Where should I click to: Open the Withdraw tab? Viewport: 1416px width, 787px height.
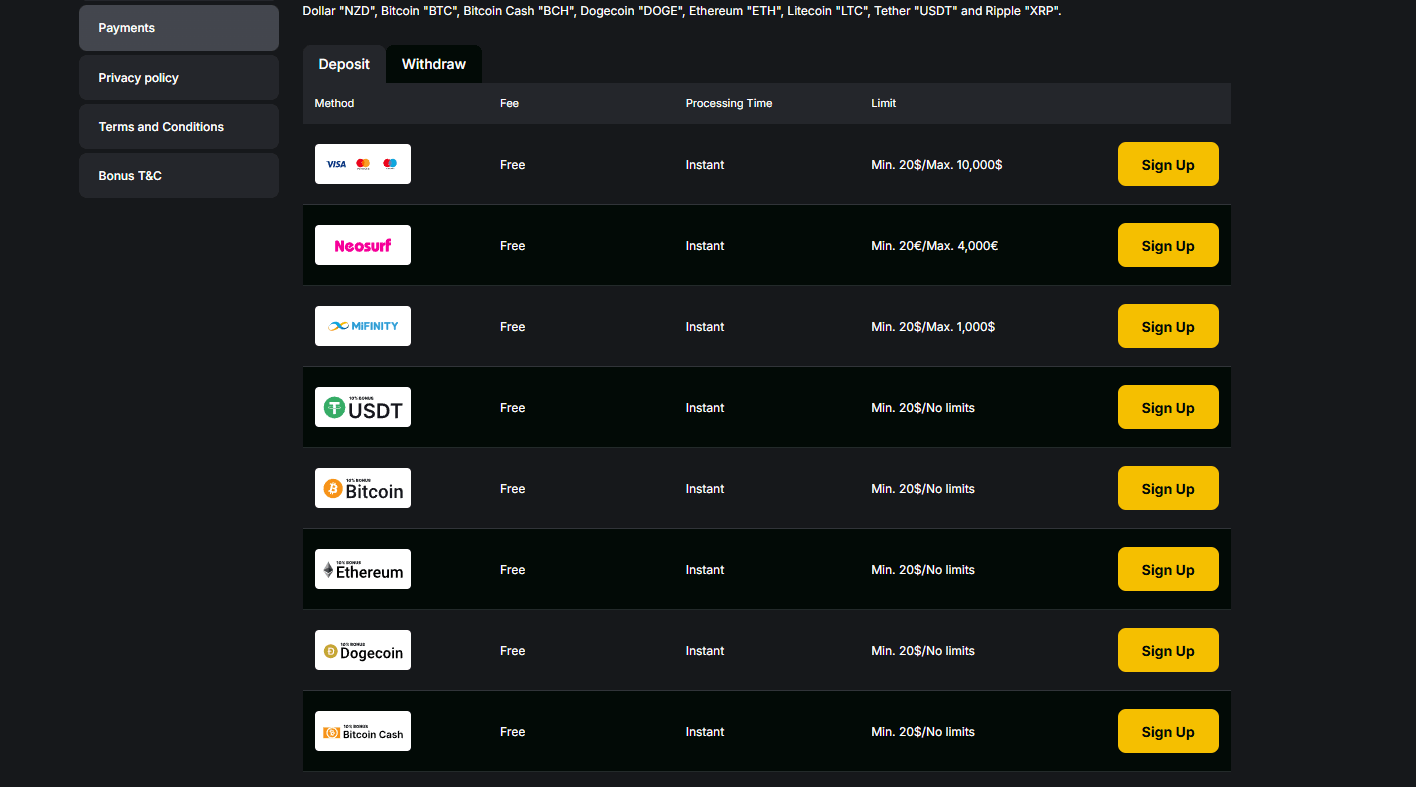[x=434, y=64]
